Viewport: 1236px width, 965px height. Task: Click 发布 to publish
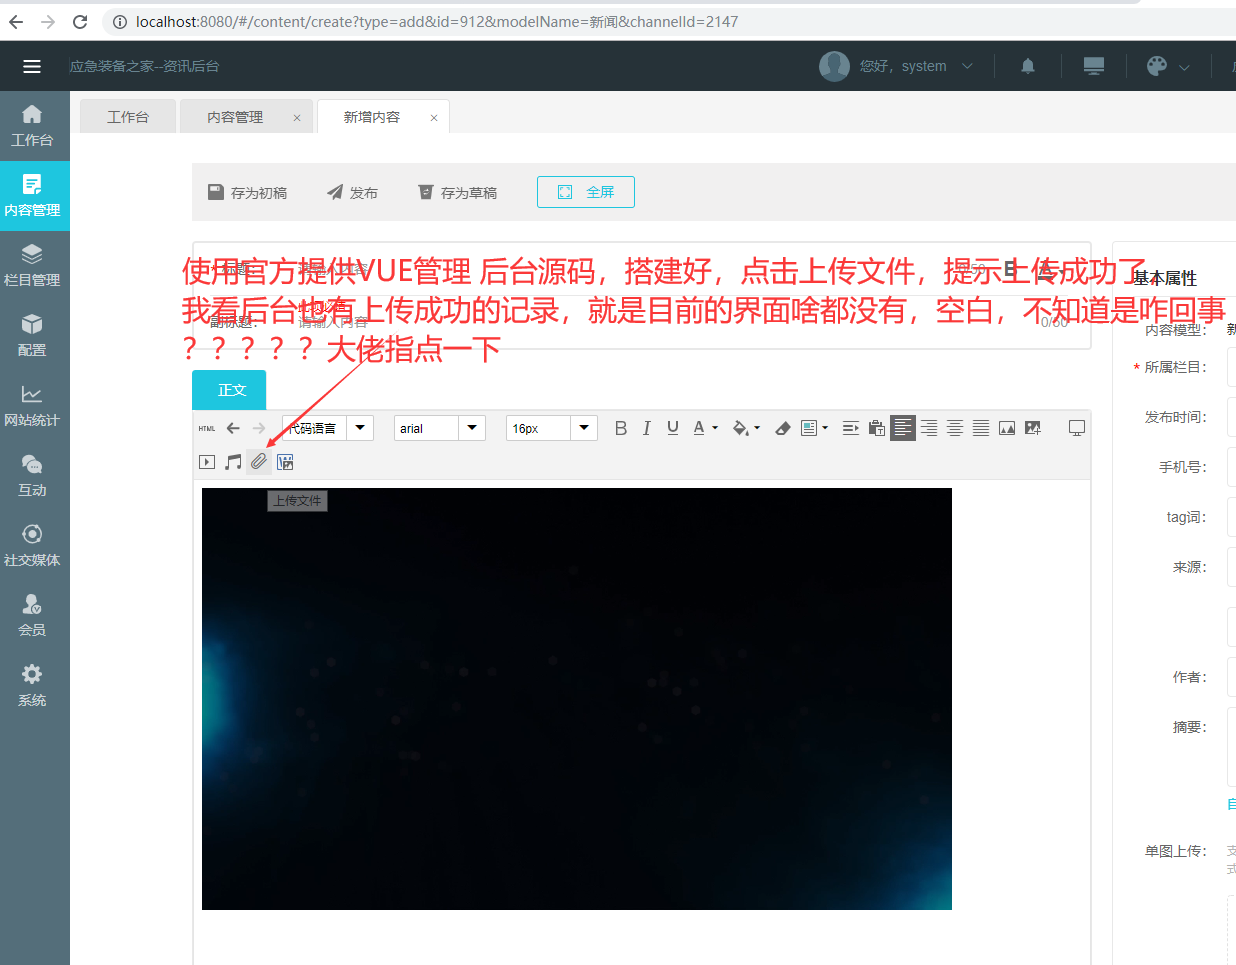click(352, 192)
